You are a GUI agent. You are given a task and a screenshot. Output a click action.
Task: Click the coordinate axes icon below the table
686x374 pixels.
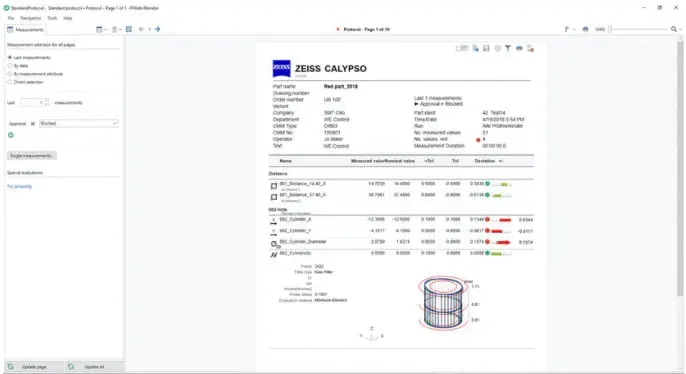pyautogui.click(x=371, y=334)
